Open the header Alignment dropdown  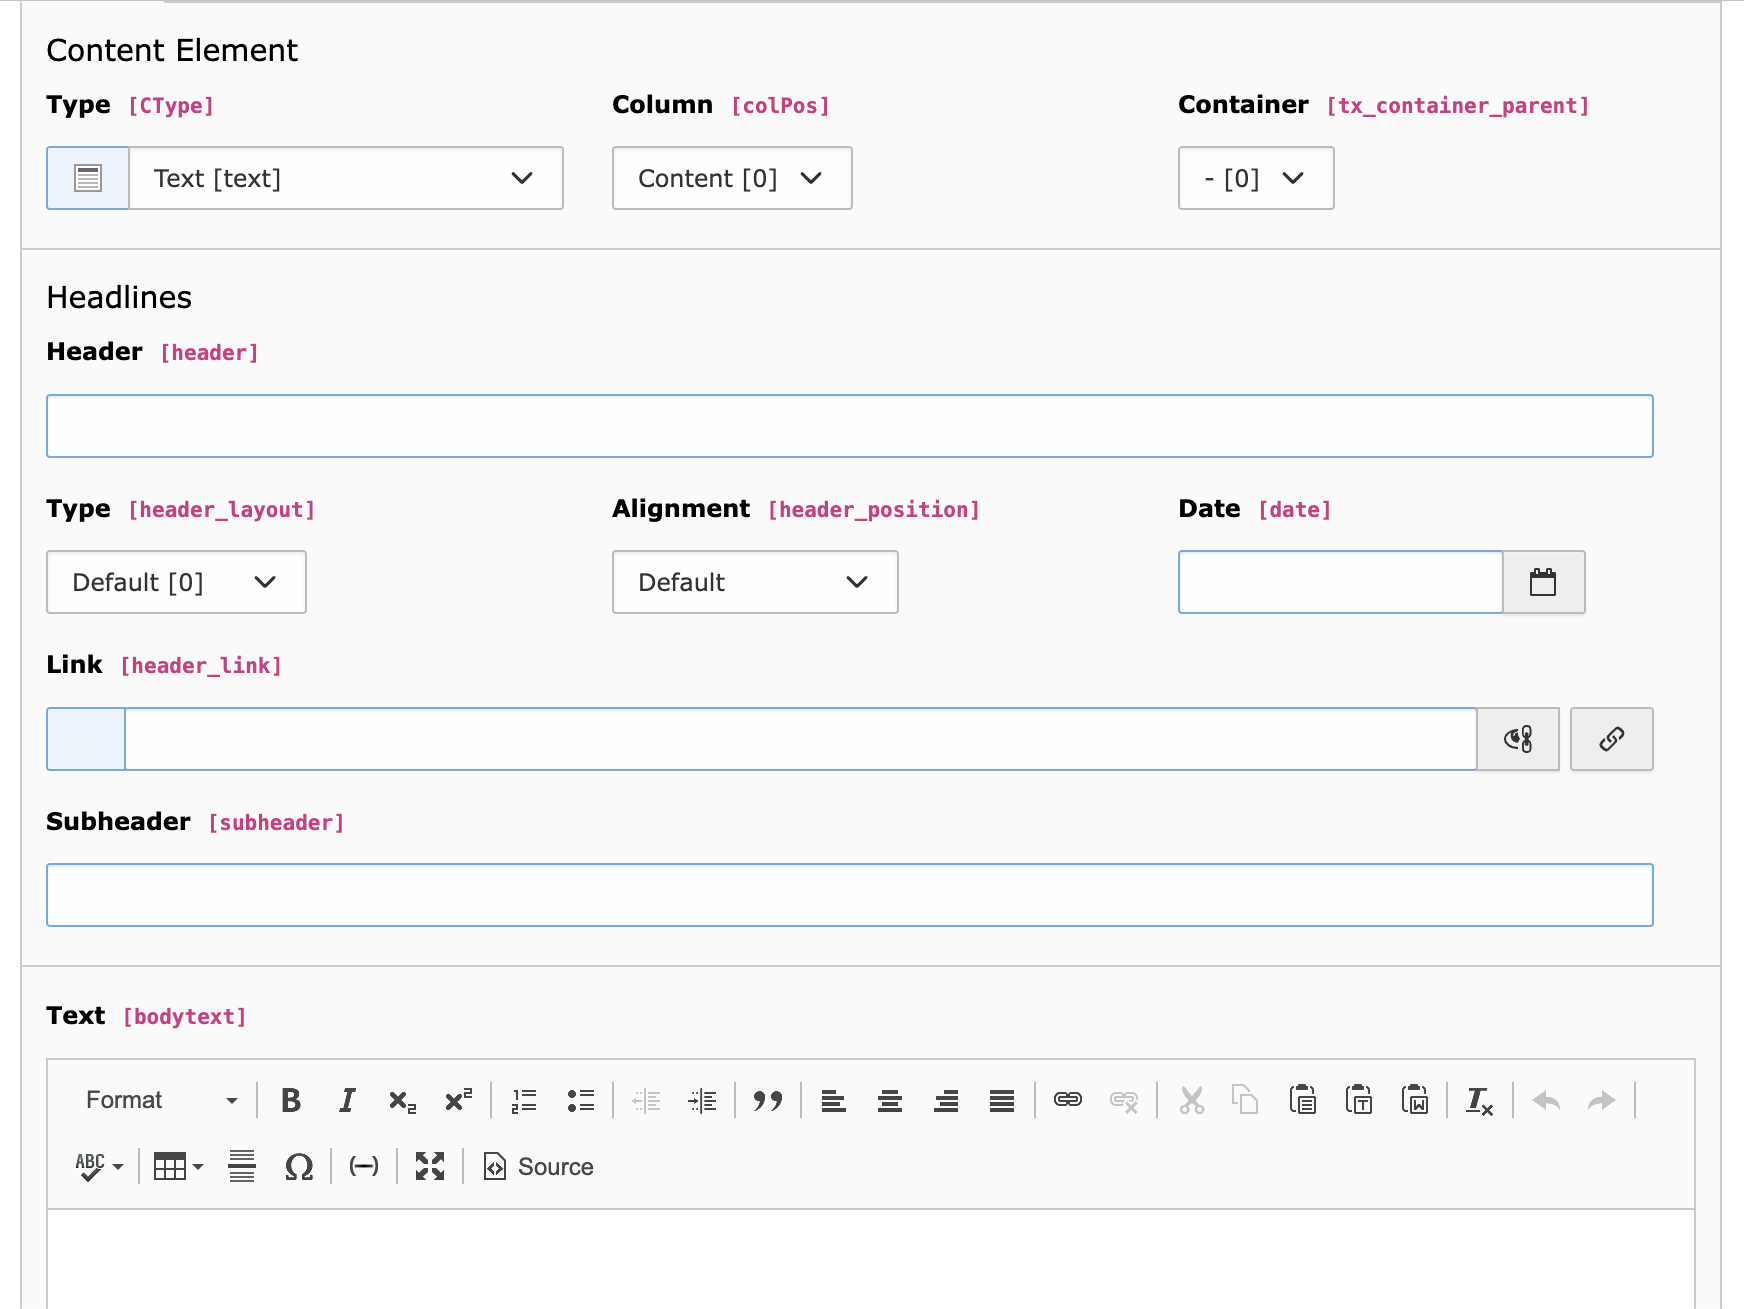tap(754, 582)
